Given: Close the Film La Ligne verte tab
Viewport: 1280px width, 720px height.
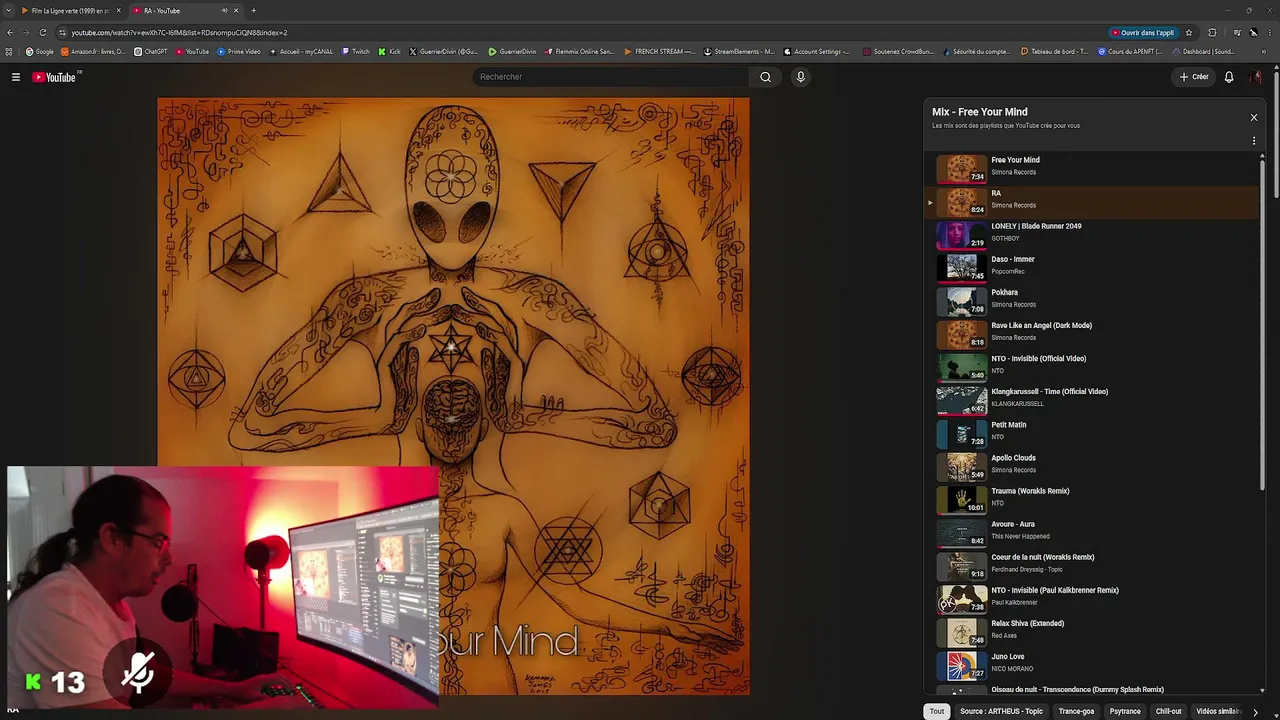Looking at the screenshot, I should [118, 11].
